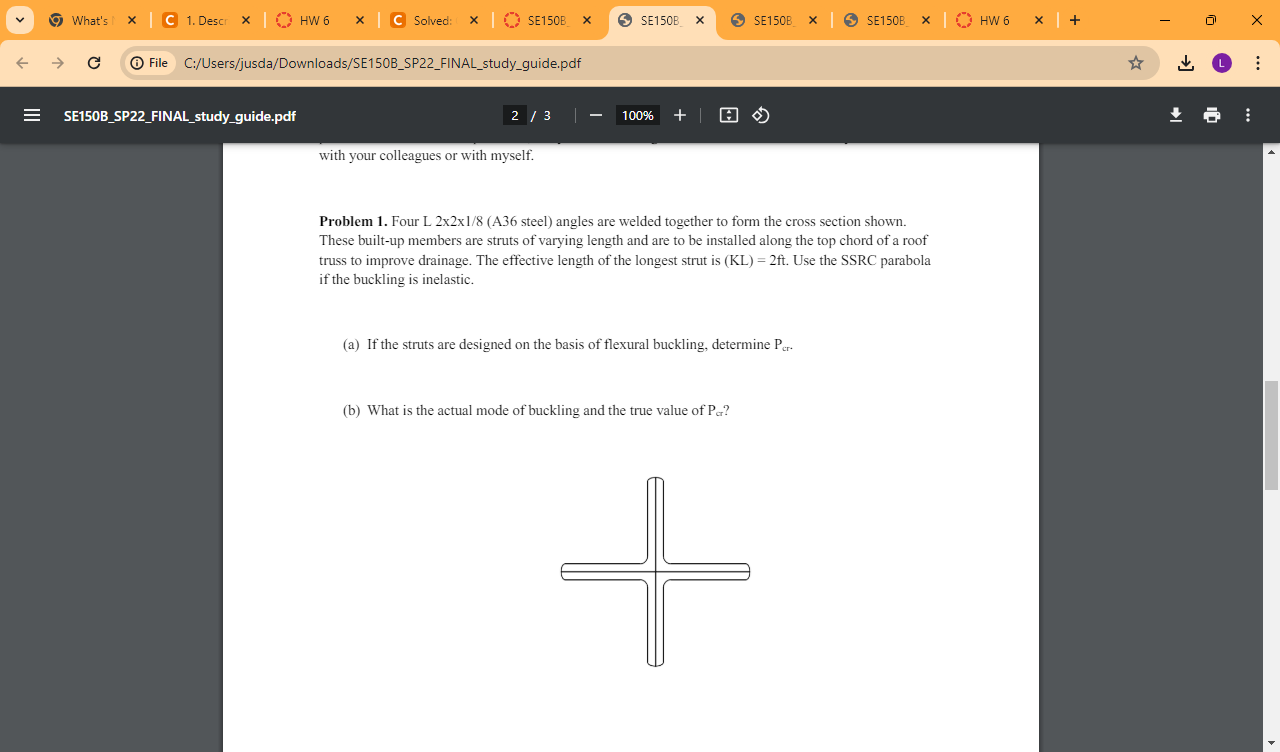Open a new browser tab

(x=1074, y=20)
